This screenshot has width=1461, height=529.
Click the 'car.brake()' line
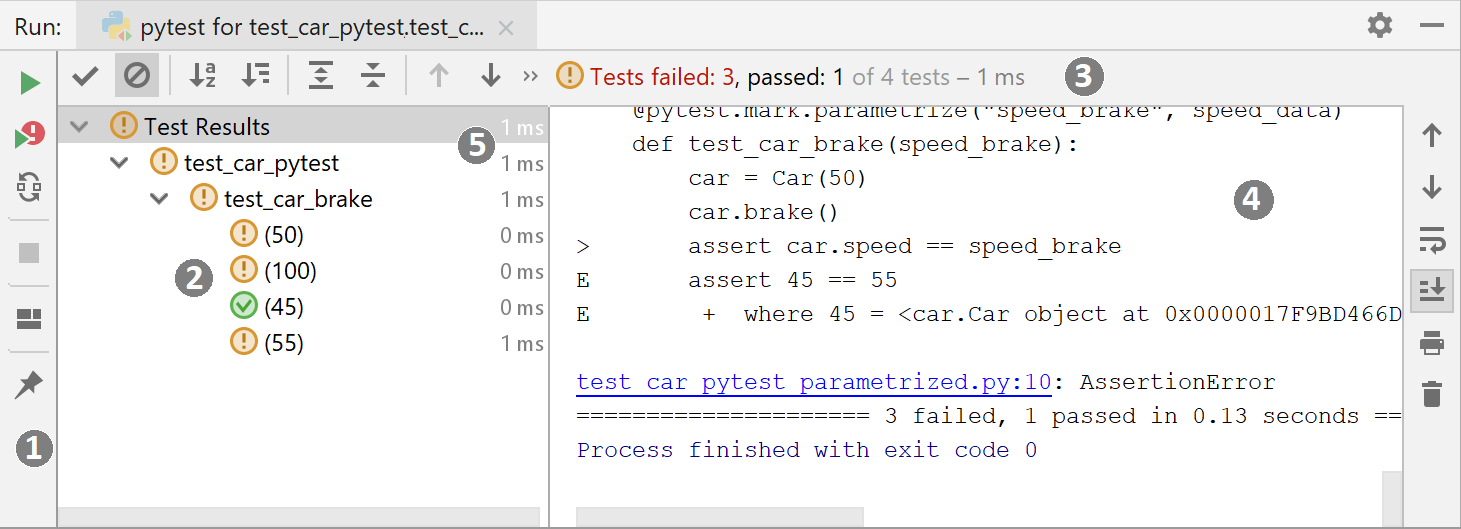764,212
